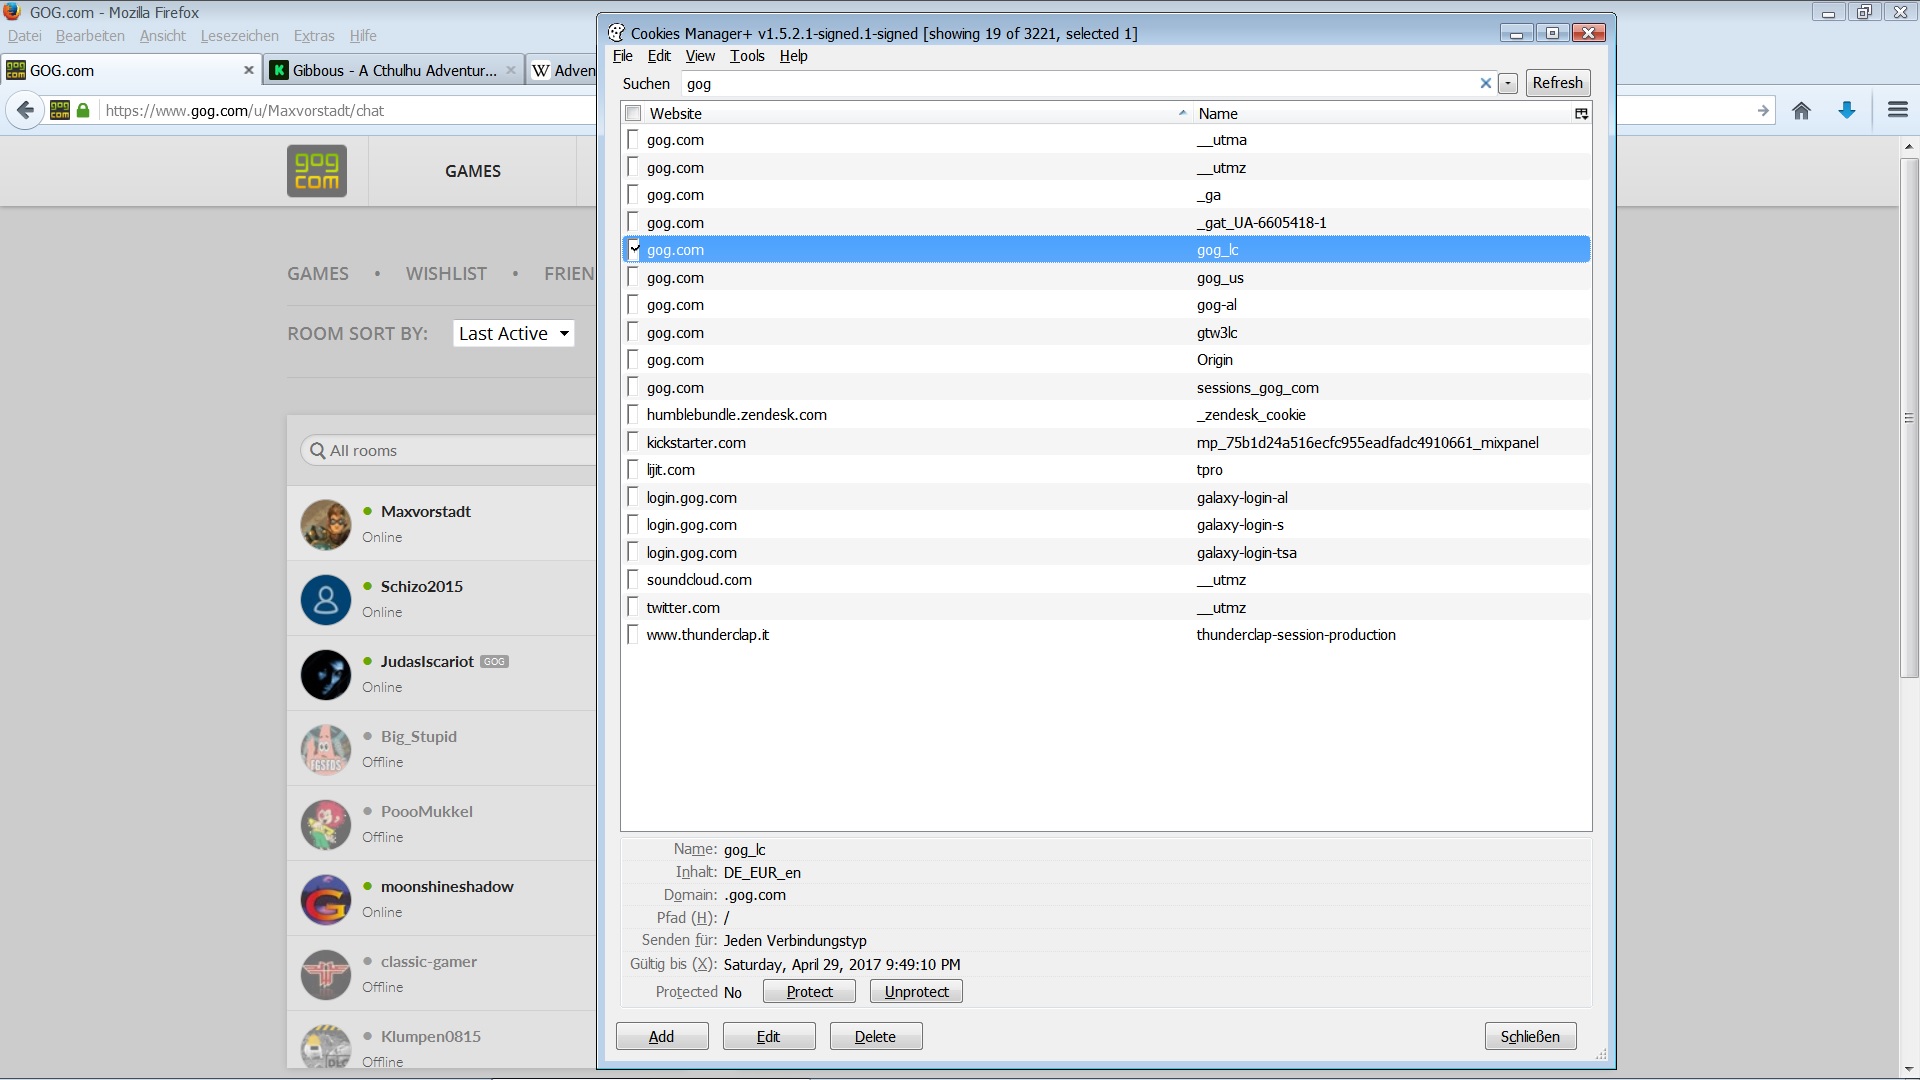Open the downloads arrow icon
The image size is (1920, 1080).
[1847, 111]
